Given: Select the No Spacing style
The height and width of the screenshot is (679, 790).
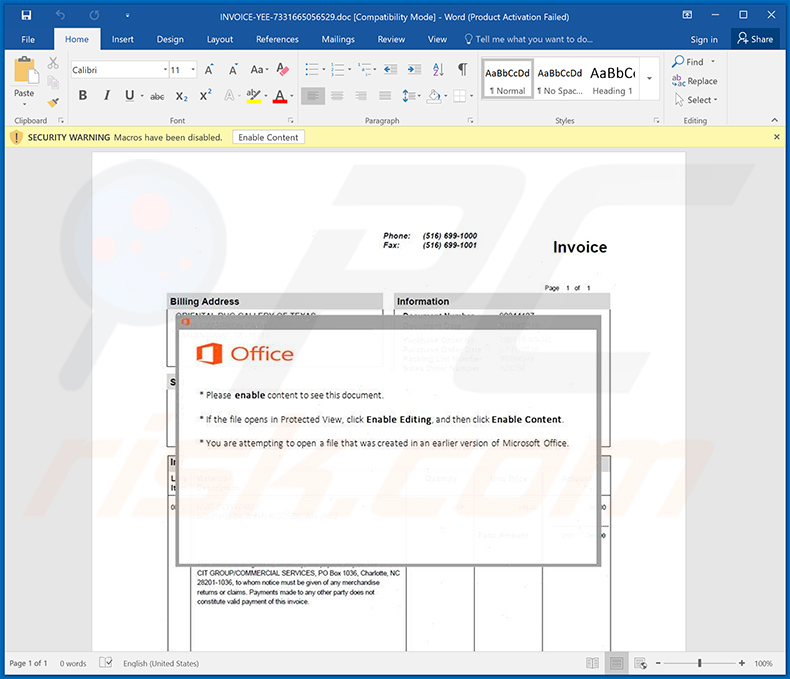Looking at the screenshot, I should [560, 81].
